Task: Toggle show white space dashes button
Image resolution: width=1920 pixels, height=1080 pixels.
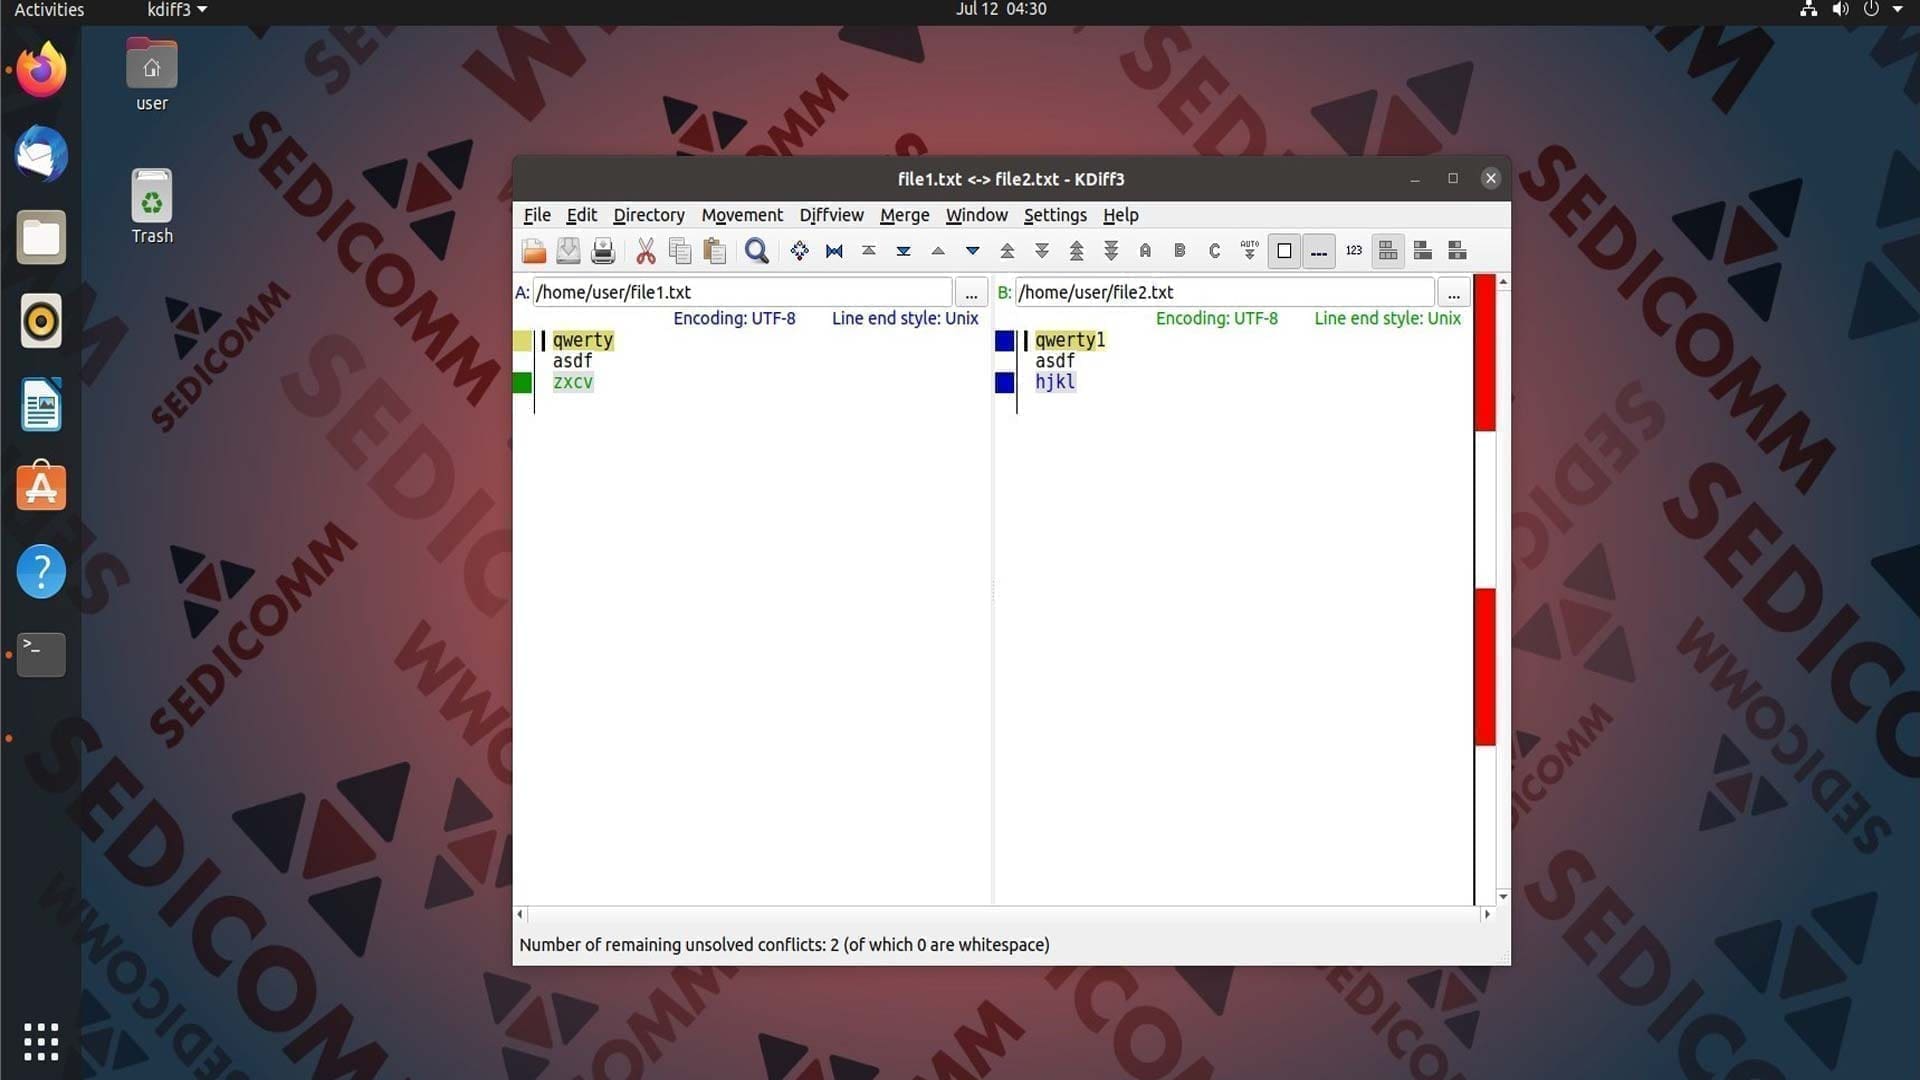Action: click(1319, 251)
